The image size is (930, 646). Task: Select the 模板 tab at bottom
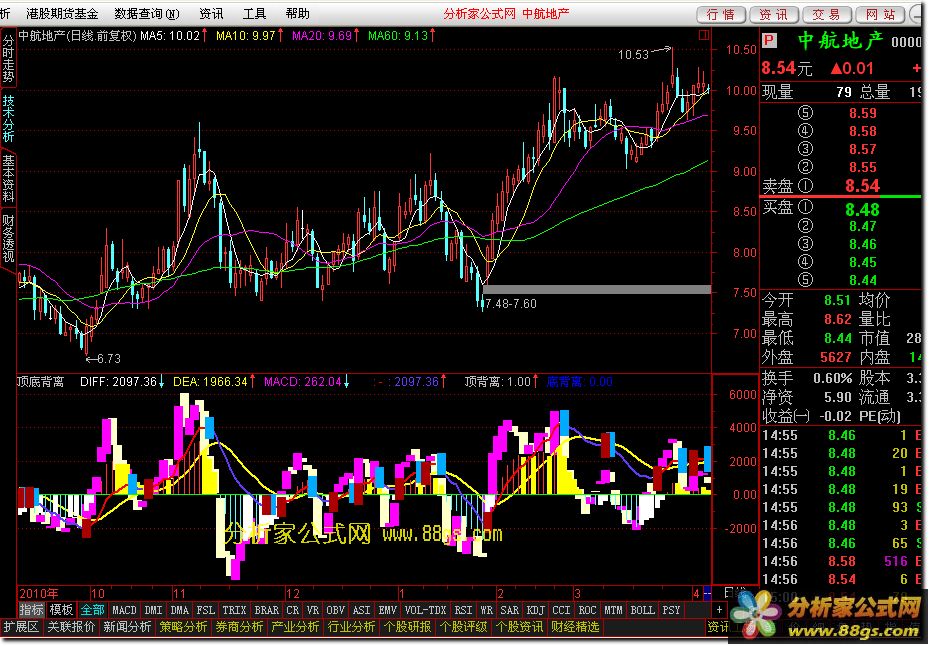61,610
